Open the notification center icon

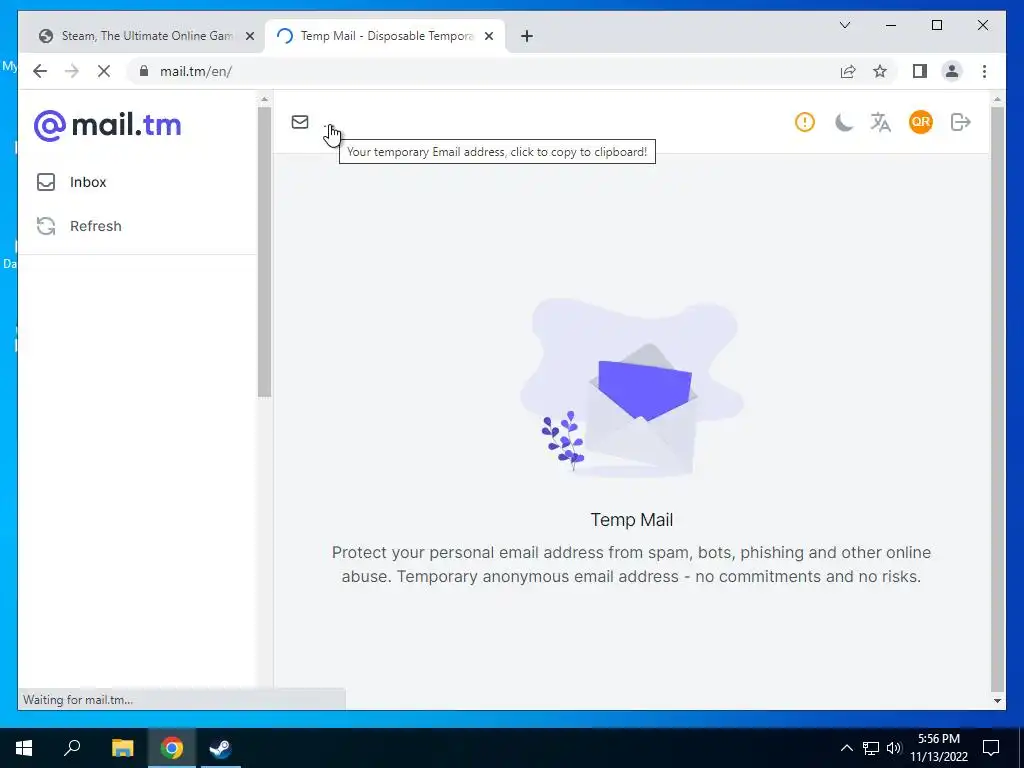[991, 748]
